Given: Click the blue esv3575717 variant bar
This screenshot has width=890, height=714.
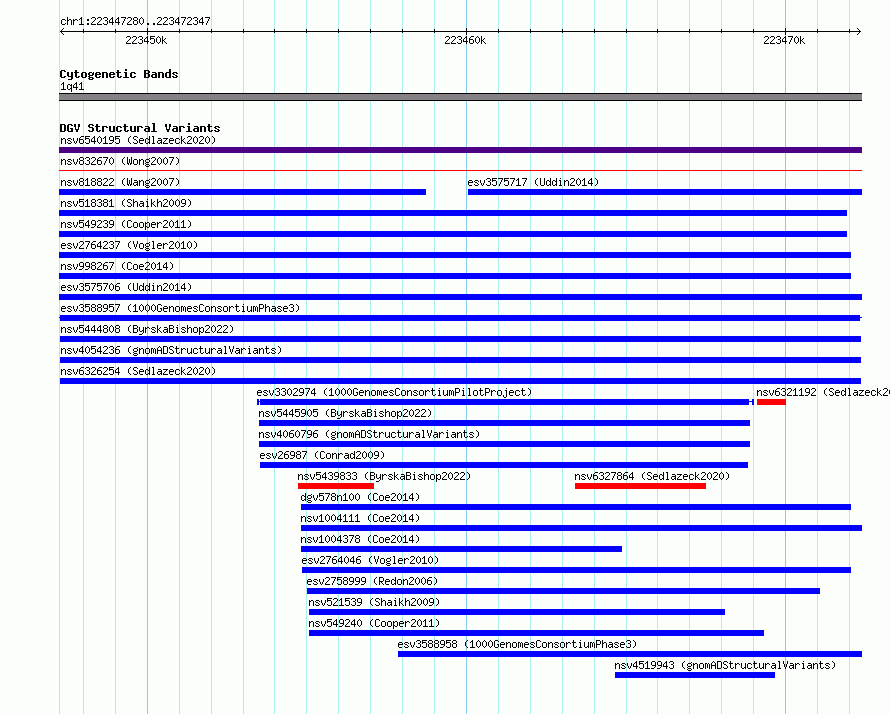Looking at the screenshot, I should (665, 192).
